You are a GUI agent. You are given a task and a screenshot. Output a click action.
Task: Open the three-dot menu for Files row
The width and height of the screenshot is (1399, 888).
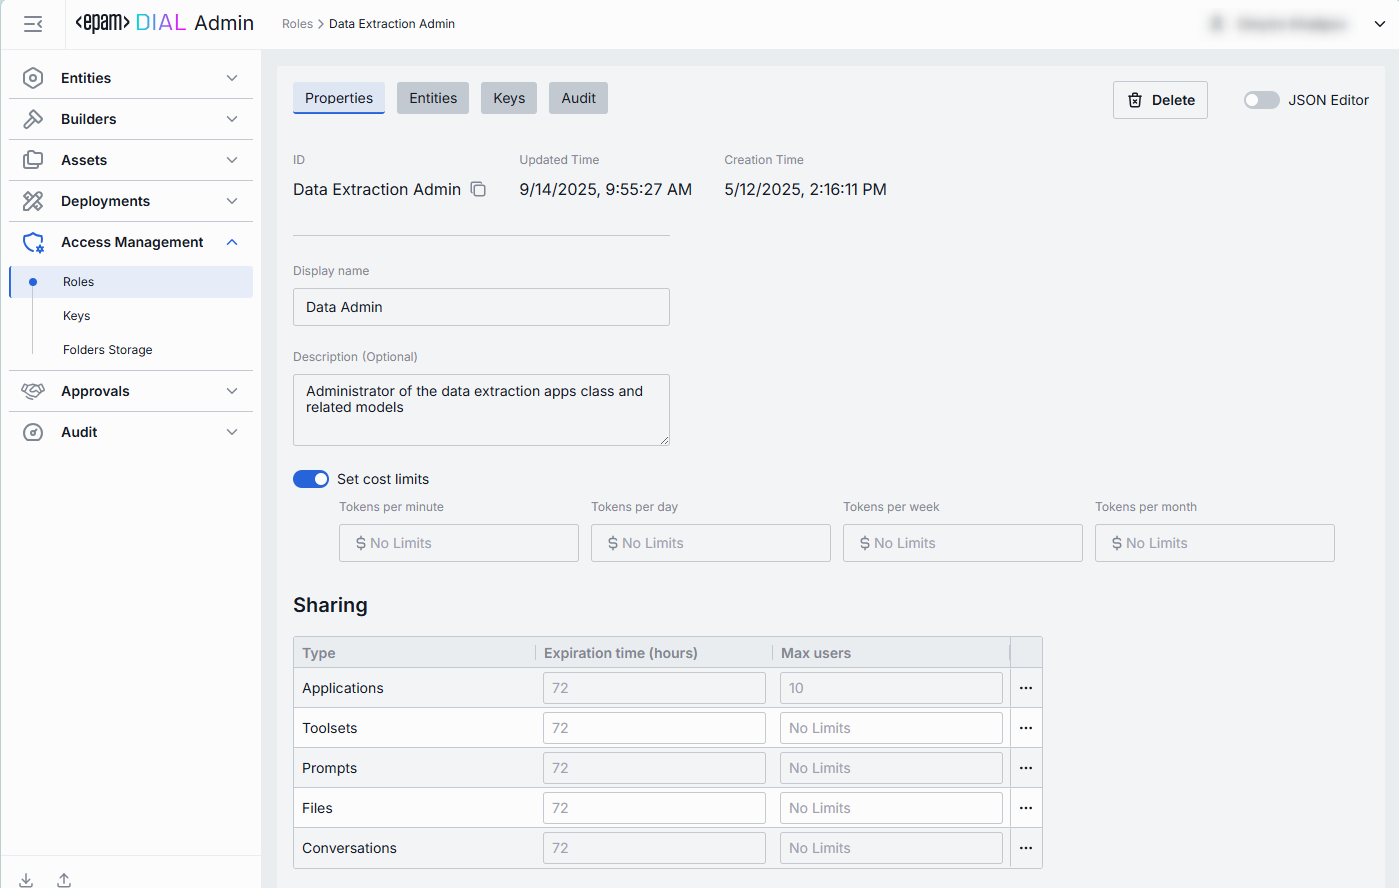[1025, 808]
